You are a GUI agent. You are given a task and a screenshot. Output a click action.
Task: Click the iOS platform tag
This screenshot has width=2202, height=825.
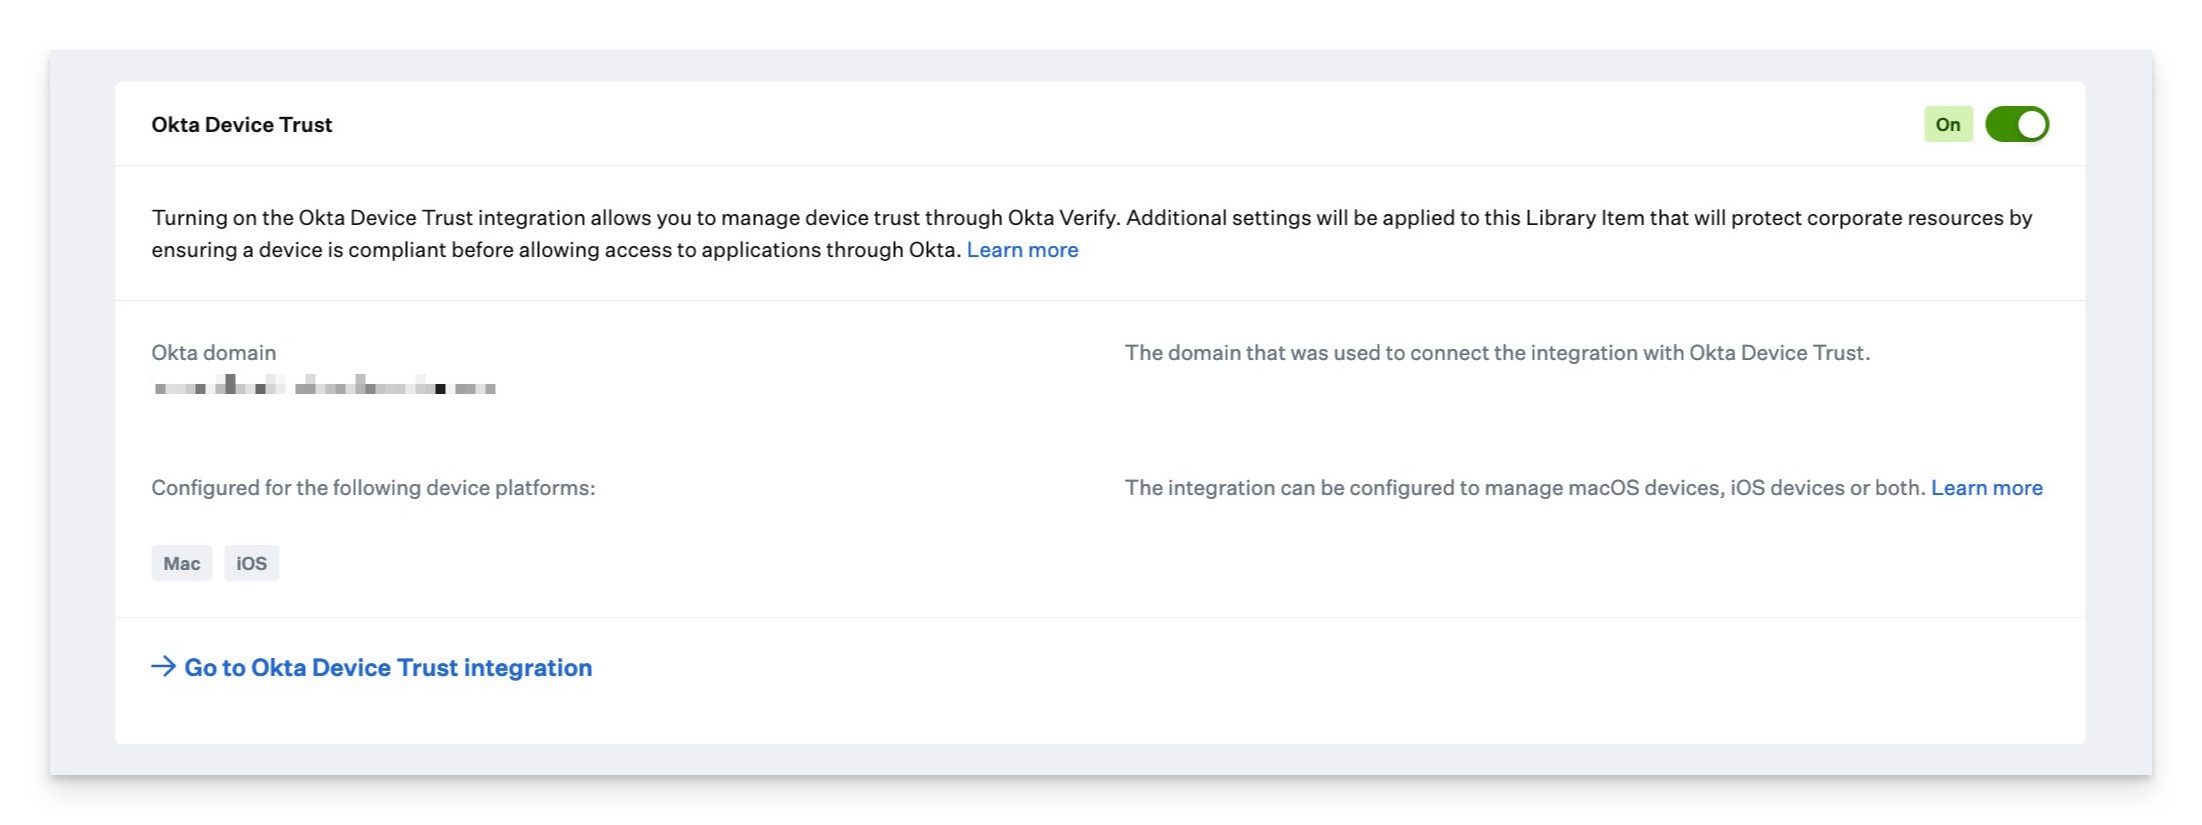point(251,564)
